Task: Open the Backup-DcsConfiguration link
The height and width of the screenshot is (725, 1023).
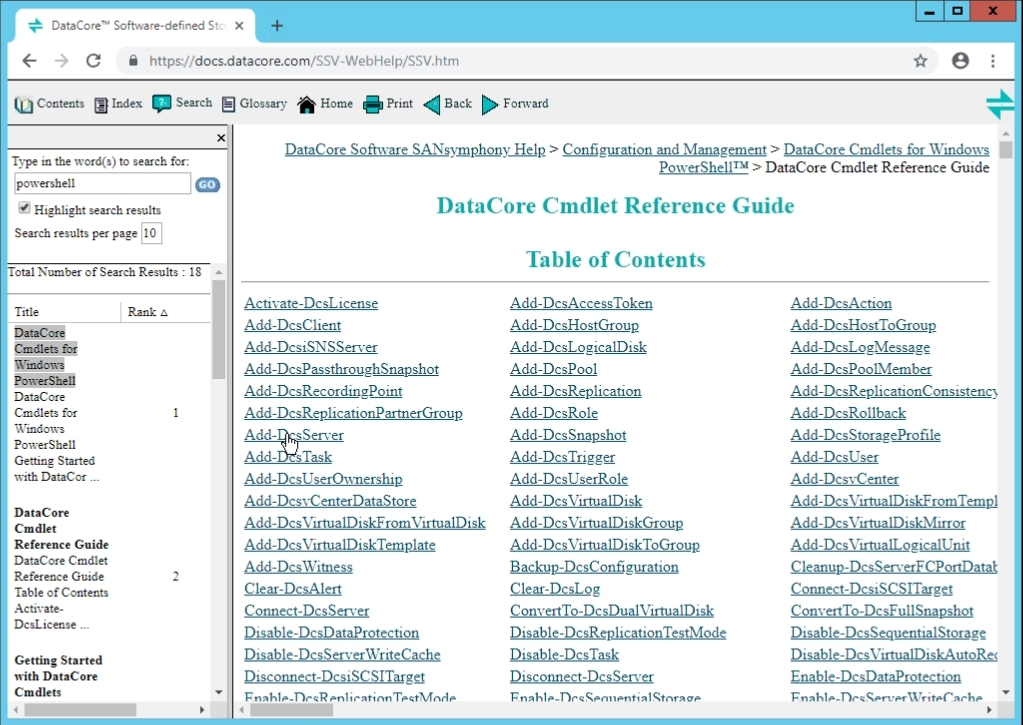Action: click(594, 566)
